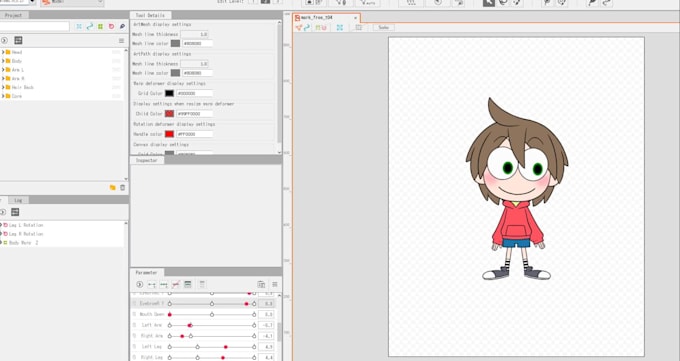
Task: Filter parts list by red rotation deformer icon
Action: (x=111, y=26)
